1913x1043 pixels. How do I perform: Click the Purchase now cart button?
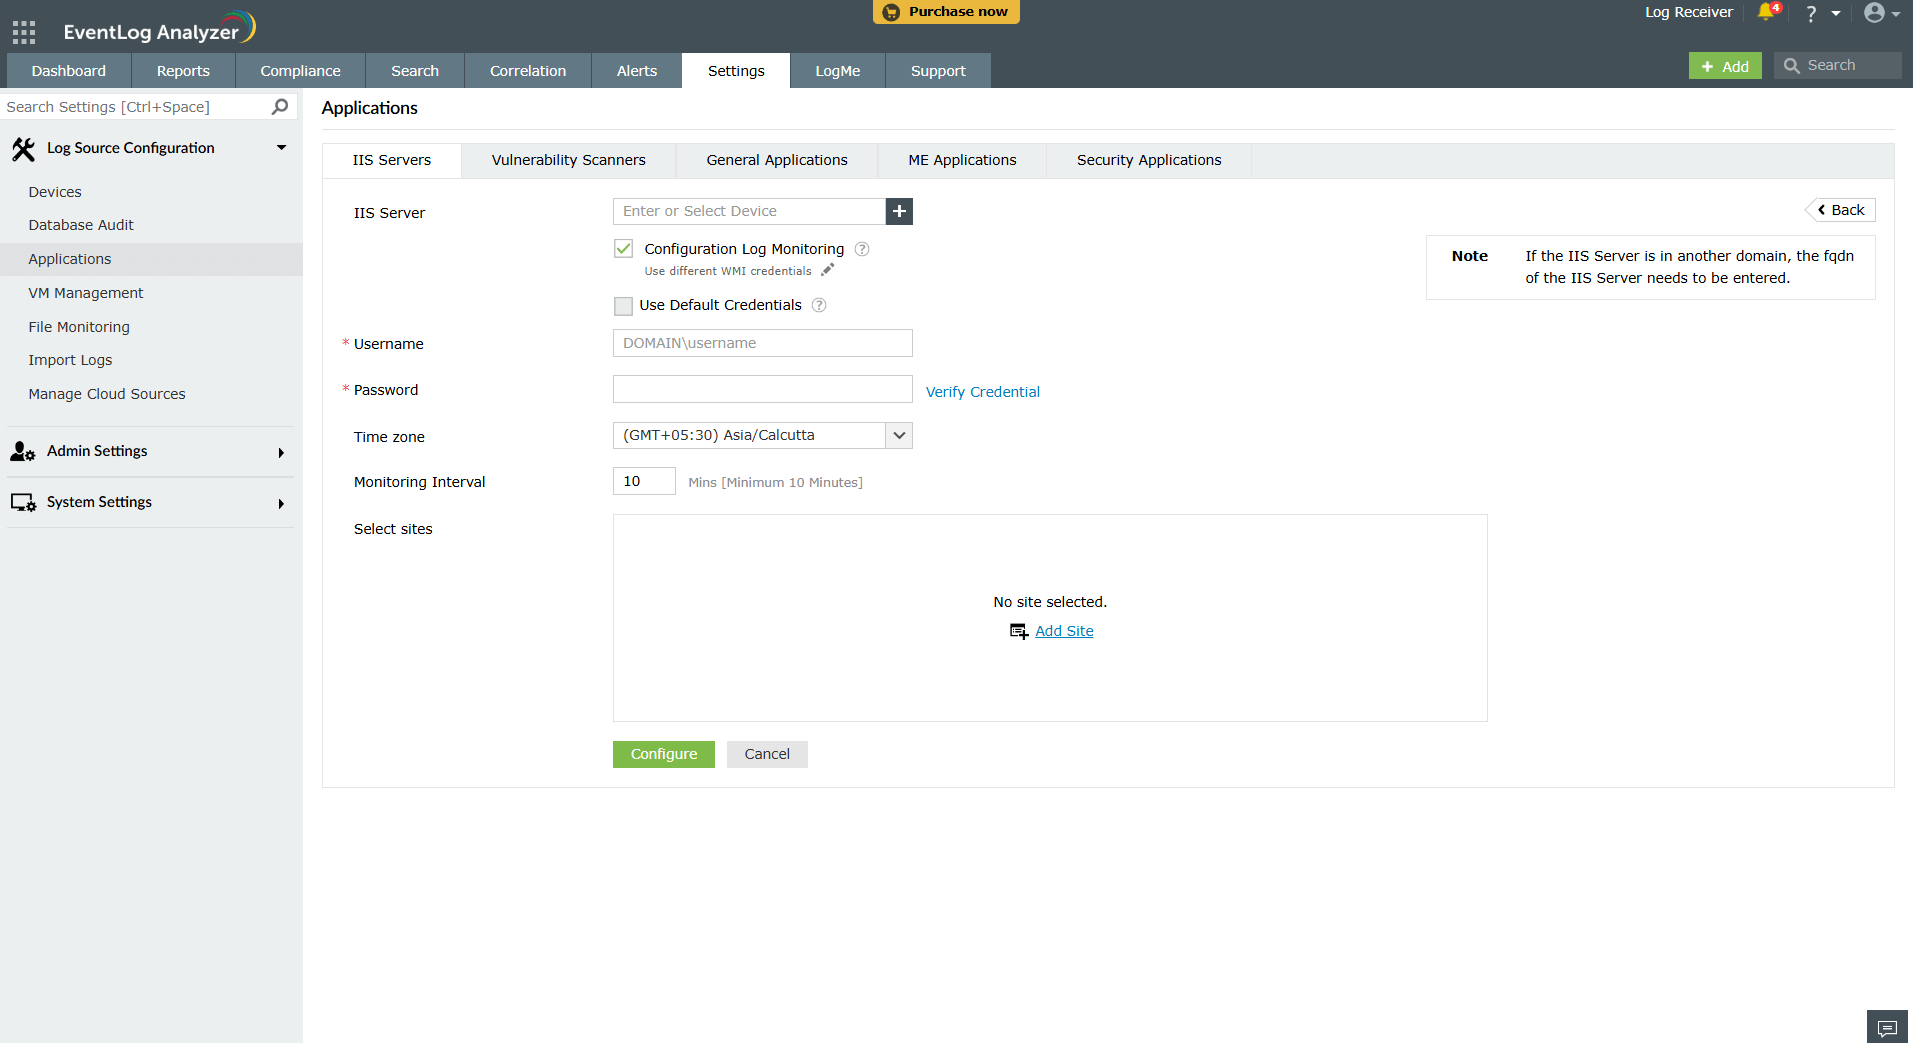click(946, 12)
